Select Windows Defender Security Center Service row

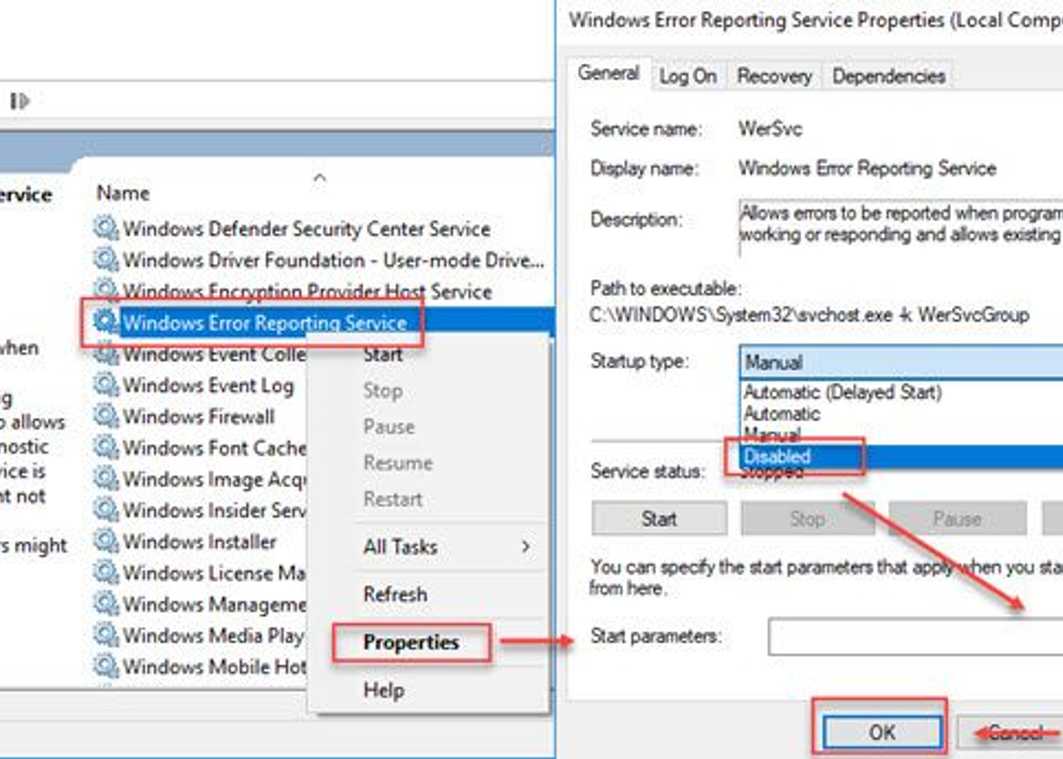306,228
